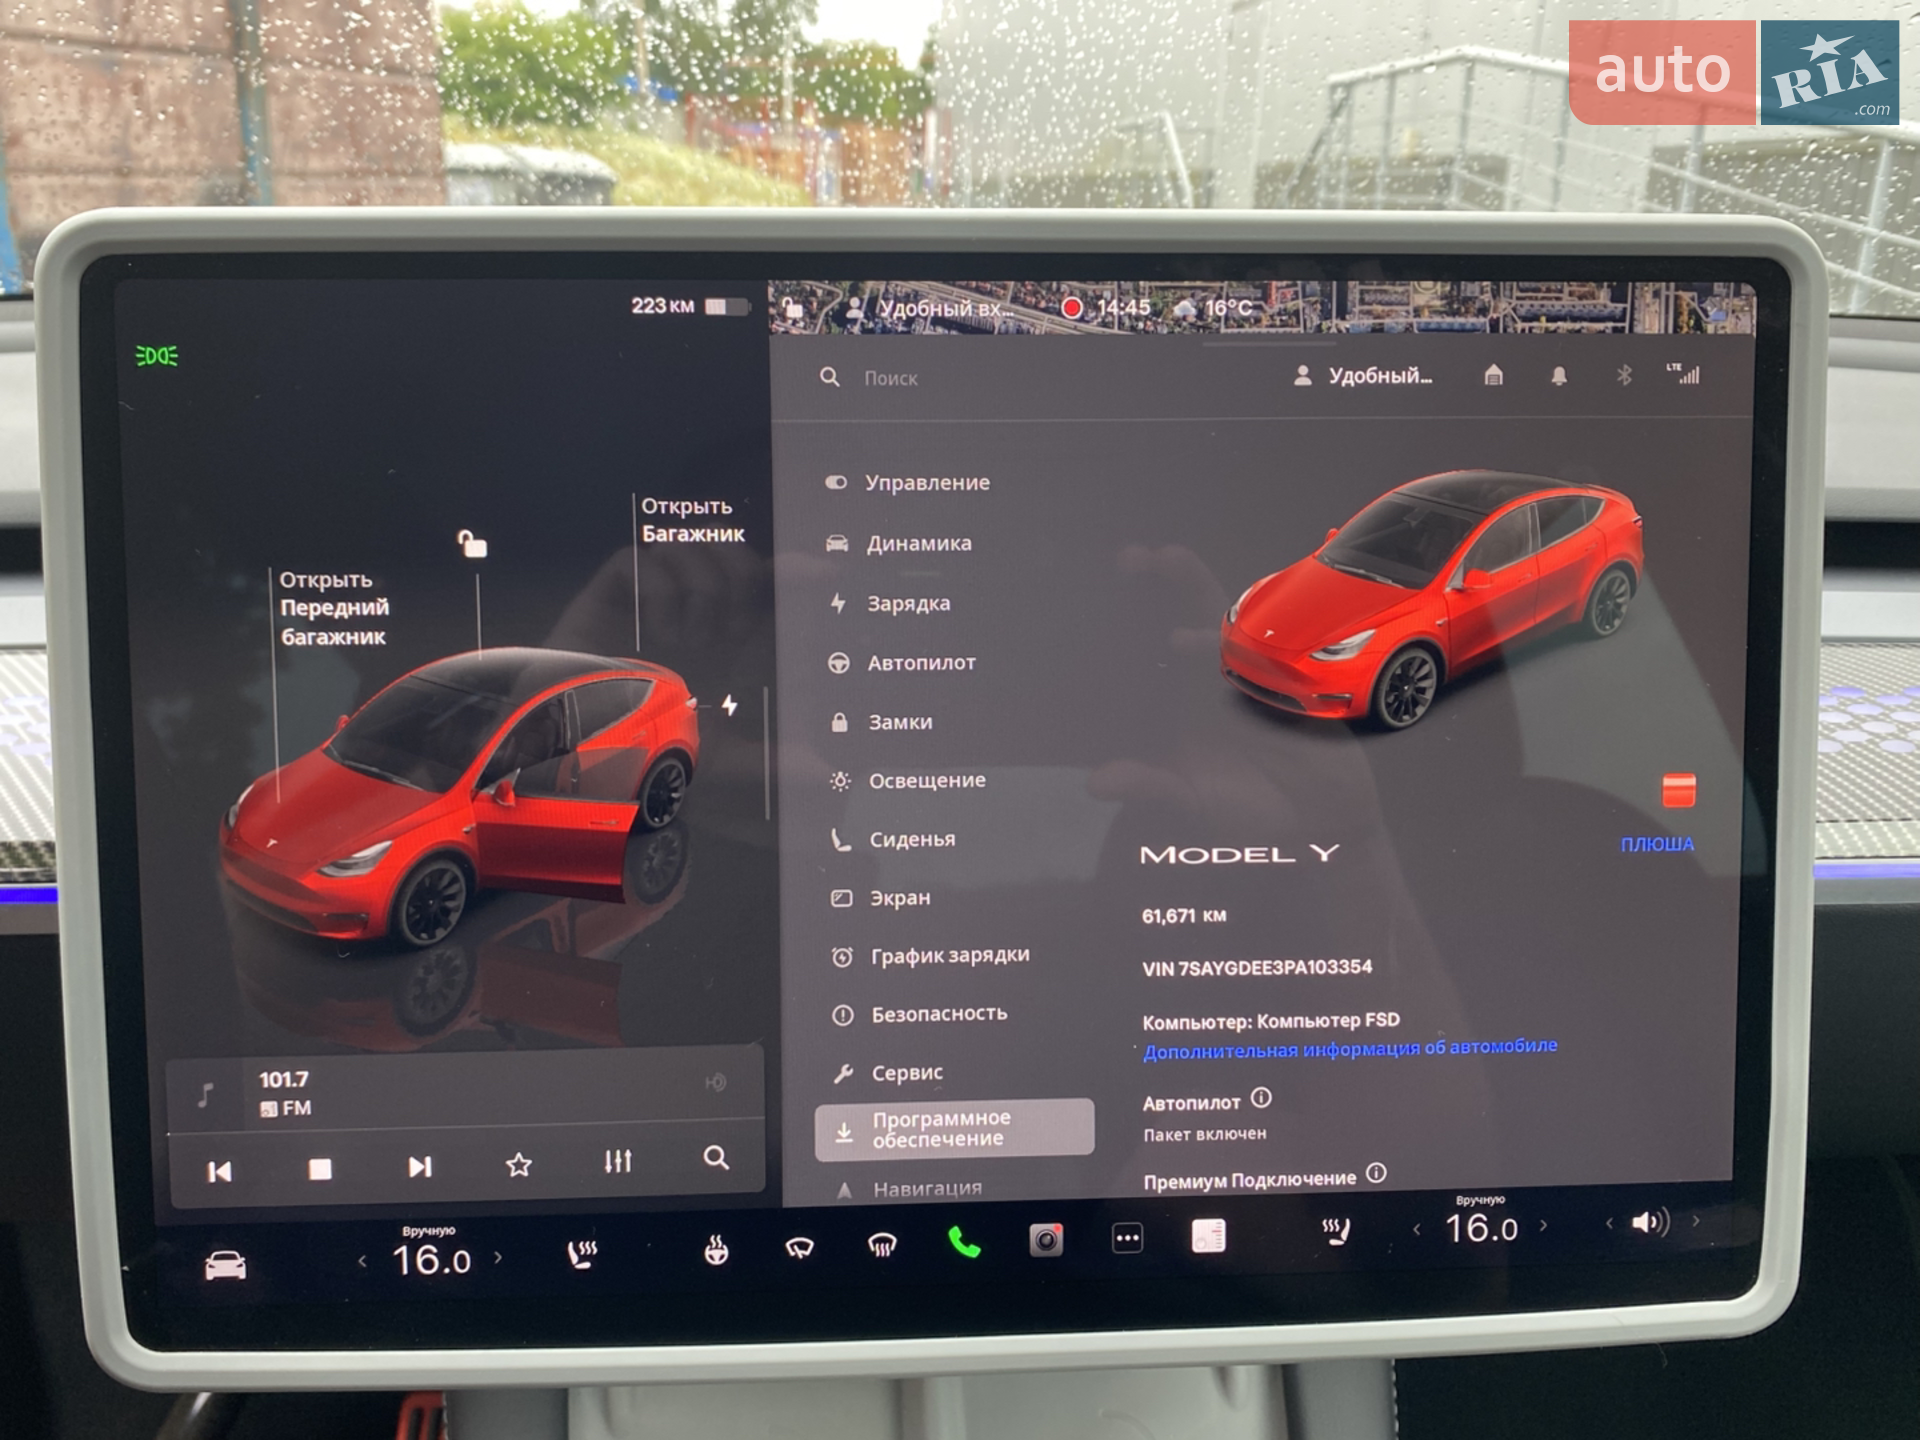1920x1440 pixels.
Task: Tap the 16°C weather indicator
Action: point(1213,307)
